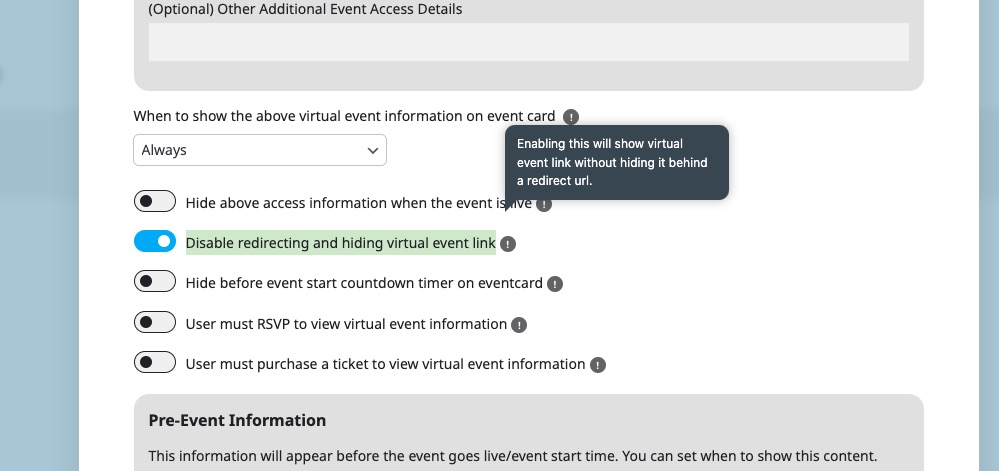This screenshot has width=999, height=471.
Task: Click info icon after 'Hide above access information'
Action: (544, 204)
